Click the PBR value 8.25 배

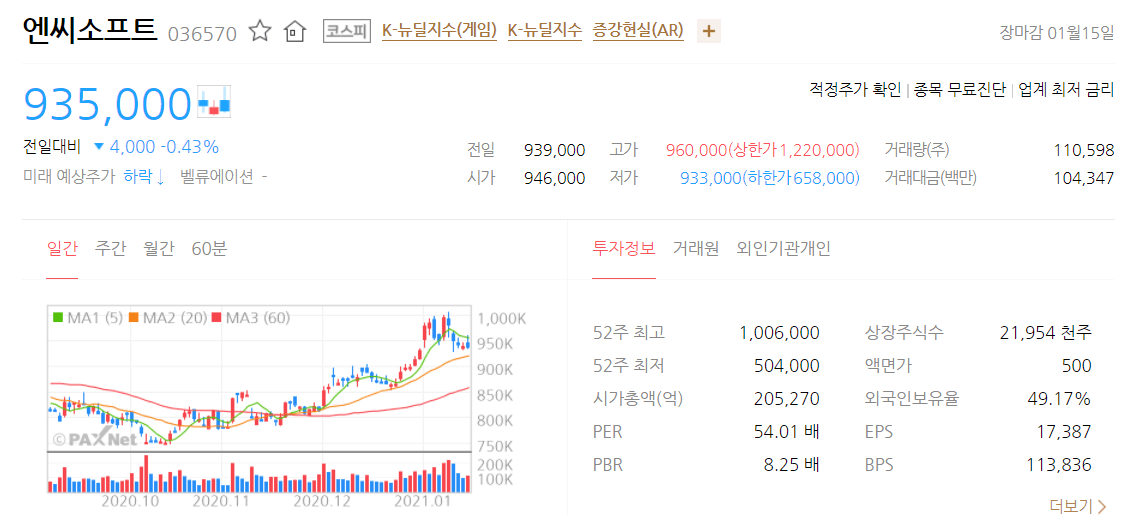tap(791, 465)
